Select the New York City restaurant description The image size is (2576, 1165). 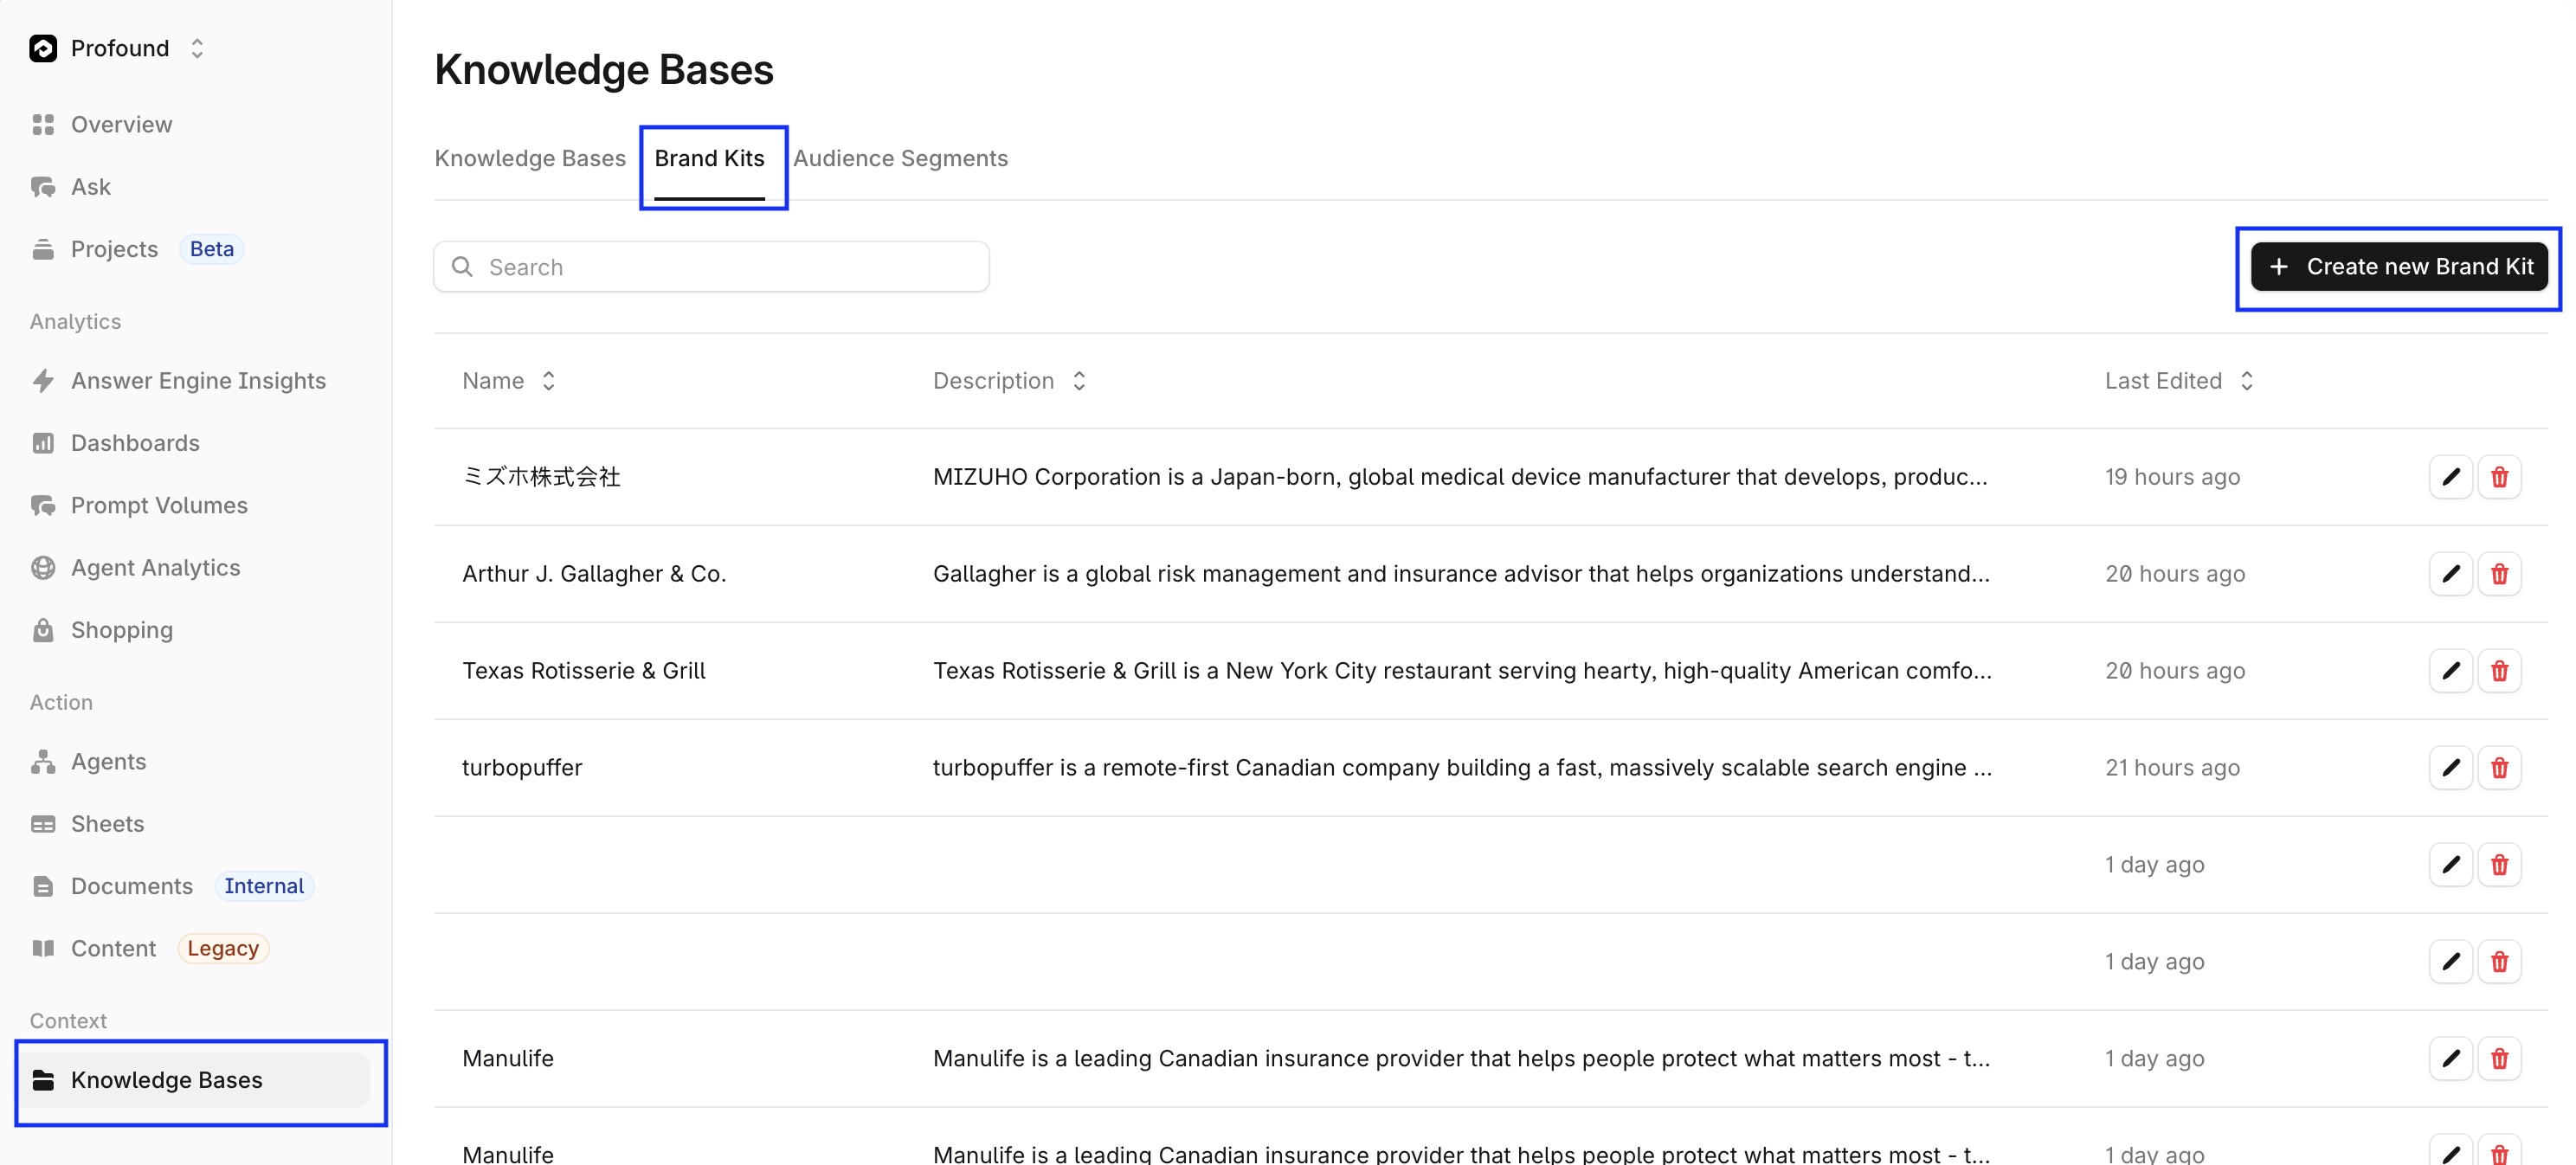coord(1462,671)
